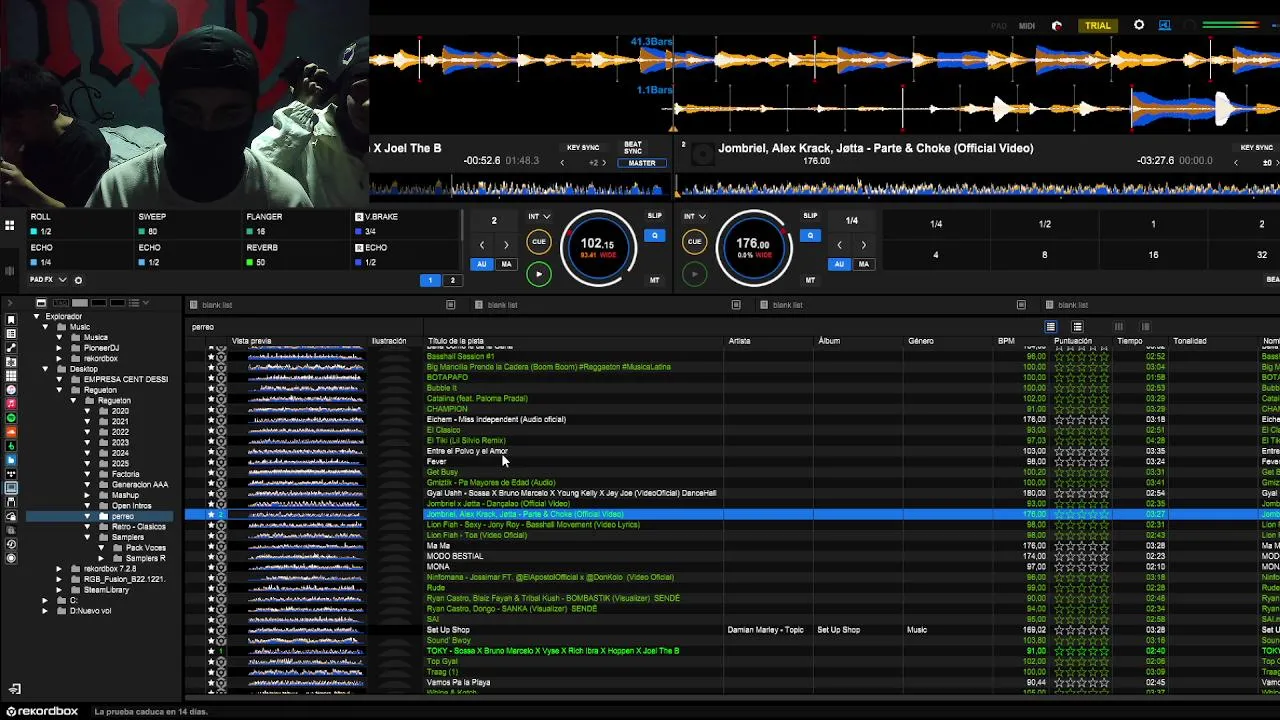Seek in deck 2 overview waveform

click(x=978, y=187)
